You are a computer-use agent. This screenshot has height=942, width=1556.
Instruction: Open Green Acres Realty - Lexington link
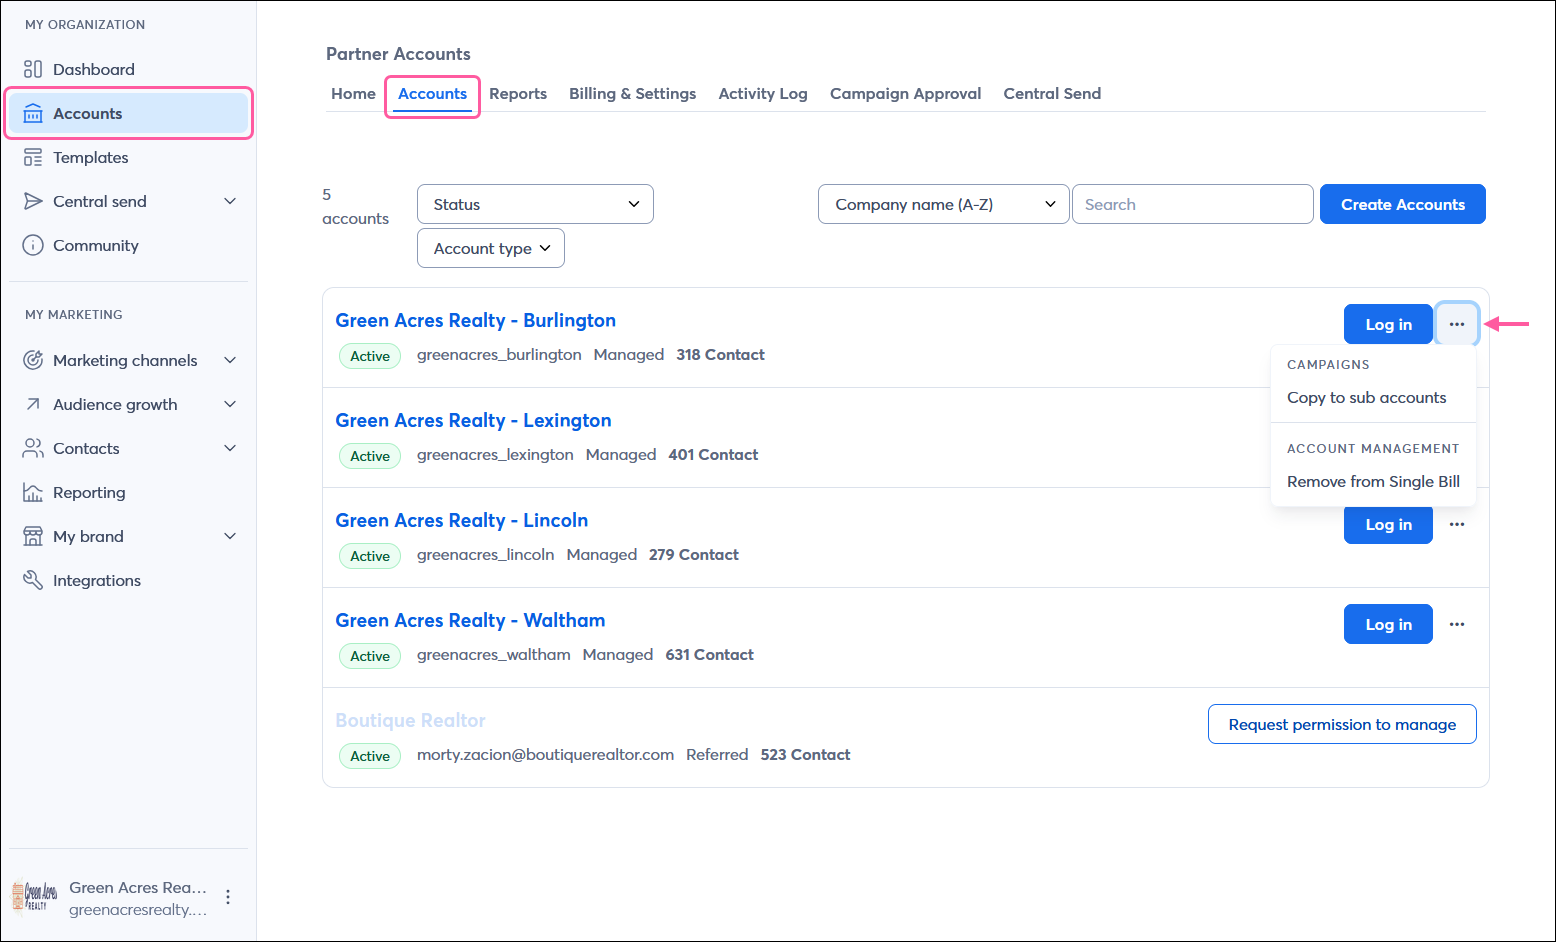tap(473, 420)
